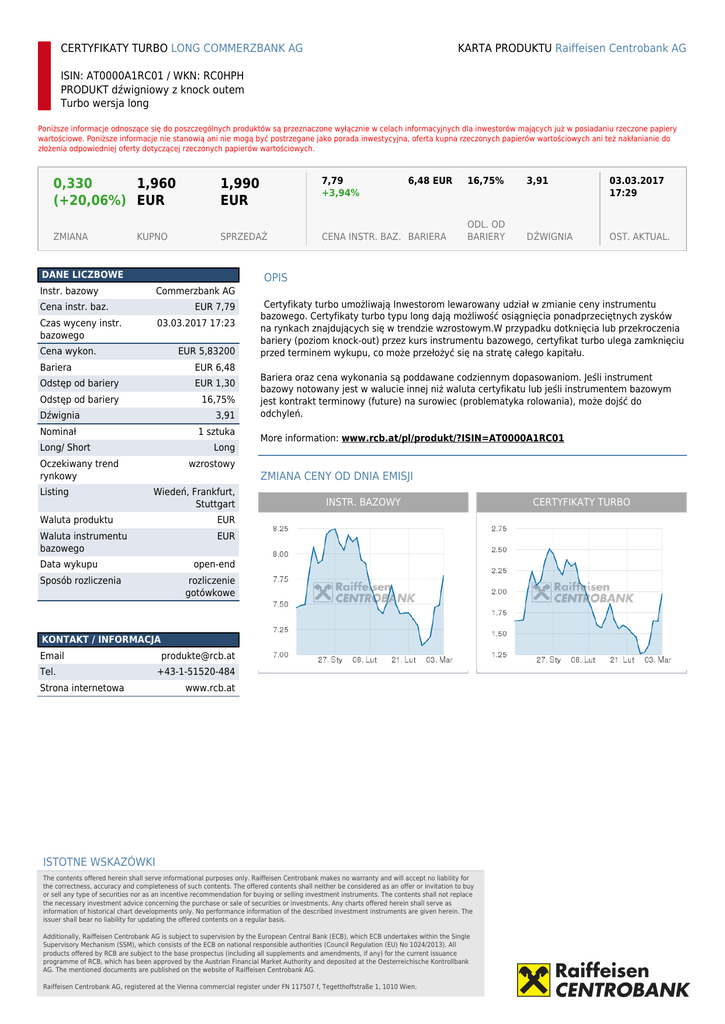Click the ZMIANA CENY OD DNIA EMISJI heading
The image size is (725, 1024).
336,476
